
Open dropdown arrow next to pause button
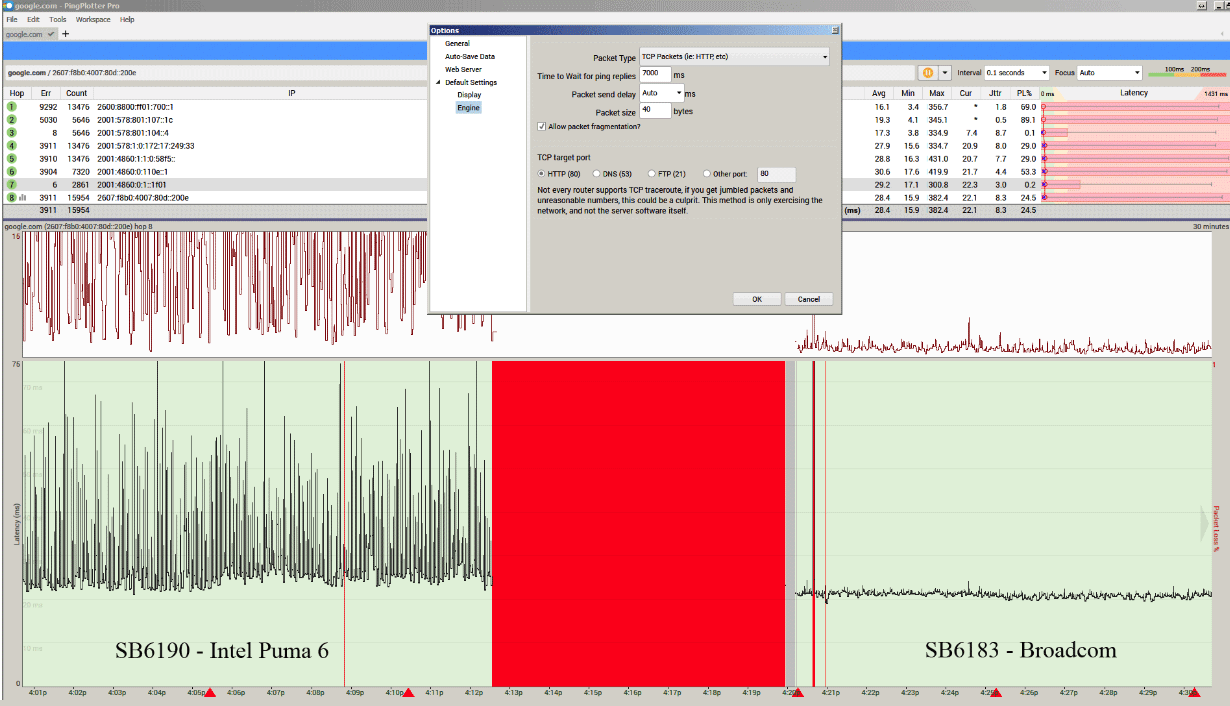(x=944, y=73)
